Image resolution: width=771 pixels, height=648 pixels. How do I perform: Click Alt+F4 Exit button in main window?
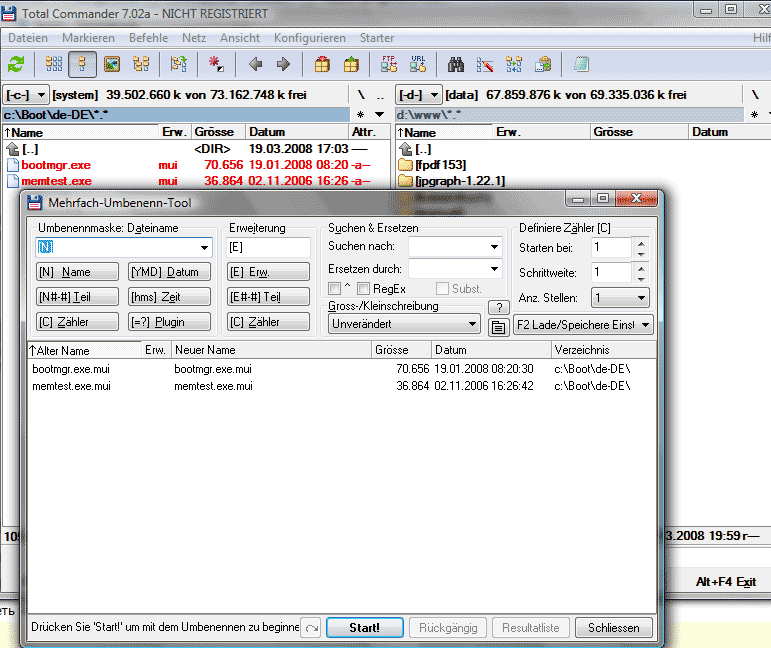(725, 582)
